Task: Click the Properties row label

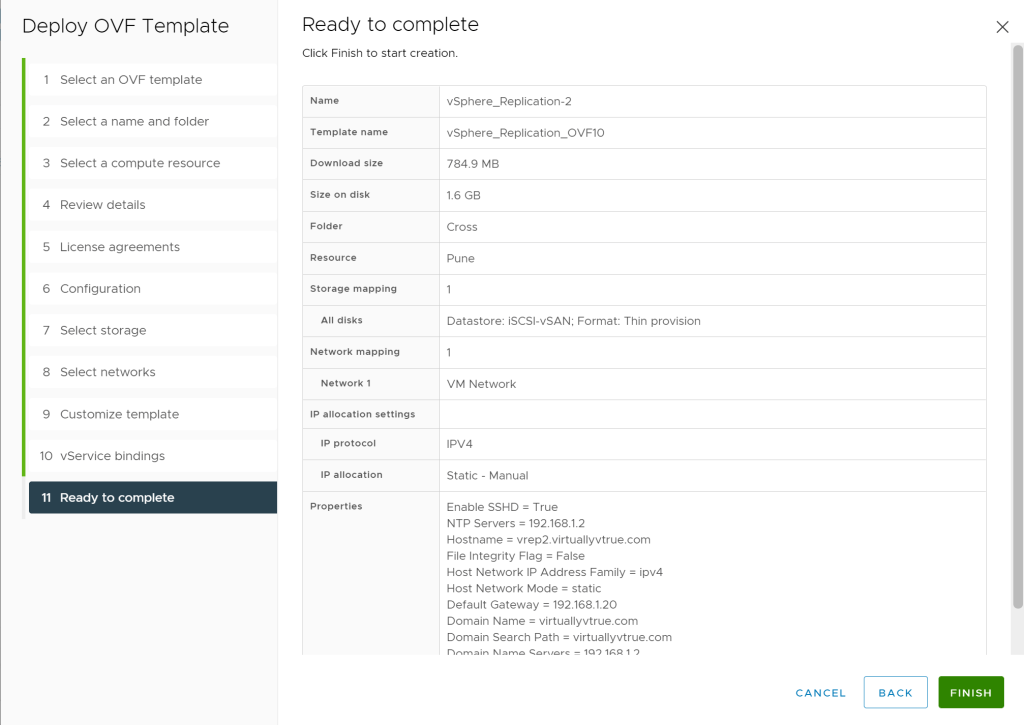Action: click(x=336, y=507)
